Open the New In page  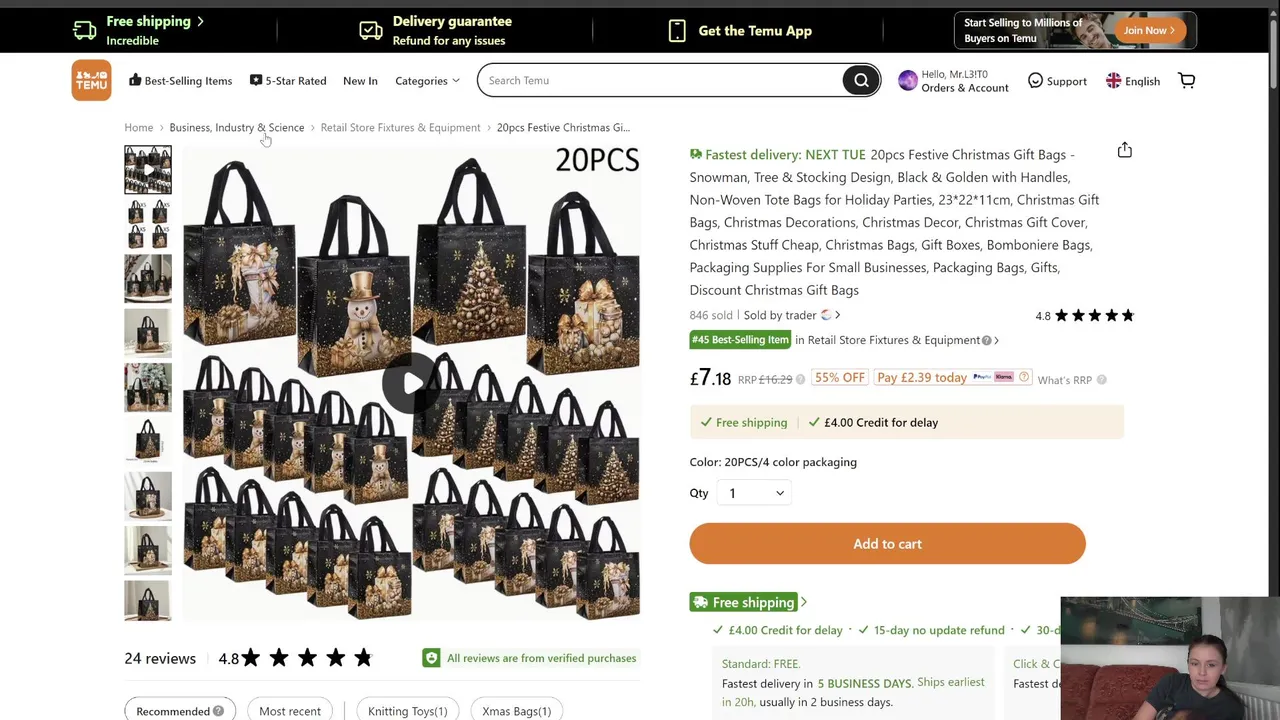(x=360, y=81)
